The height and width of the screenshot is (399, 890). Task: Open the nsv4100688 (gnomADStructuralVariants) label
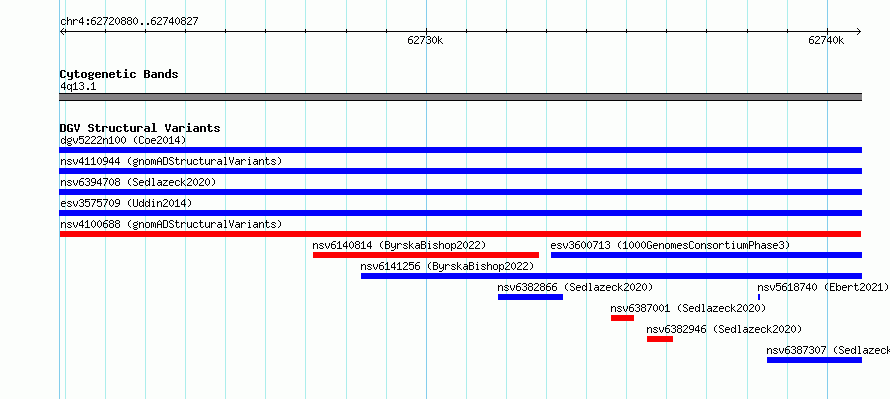point(171,224)
